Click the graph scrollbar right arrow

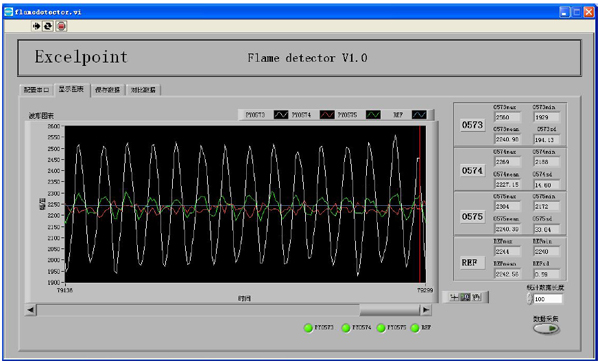(x=426, y=310)
